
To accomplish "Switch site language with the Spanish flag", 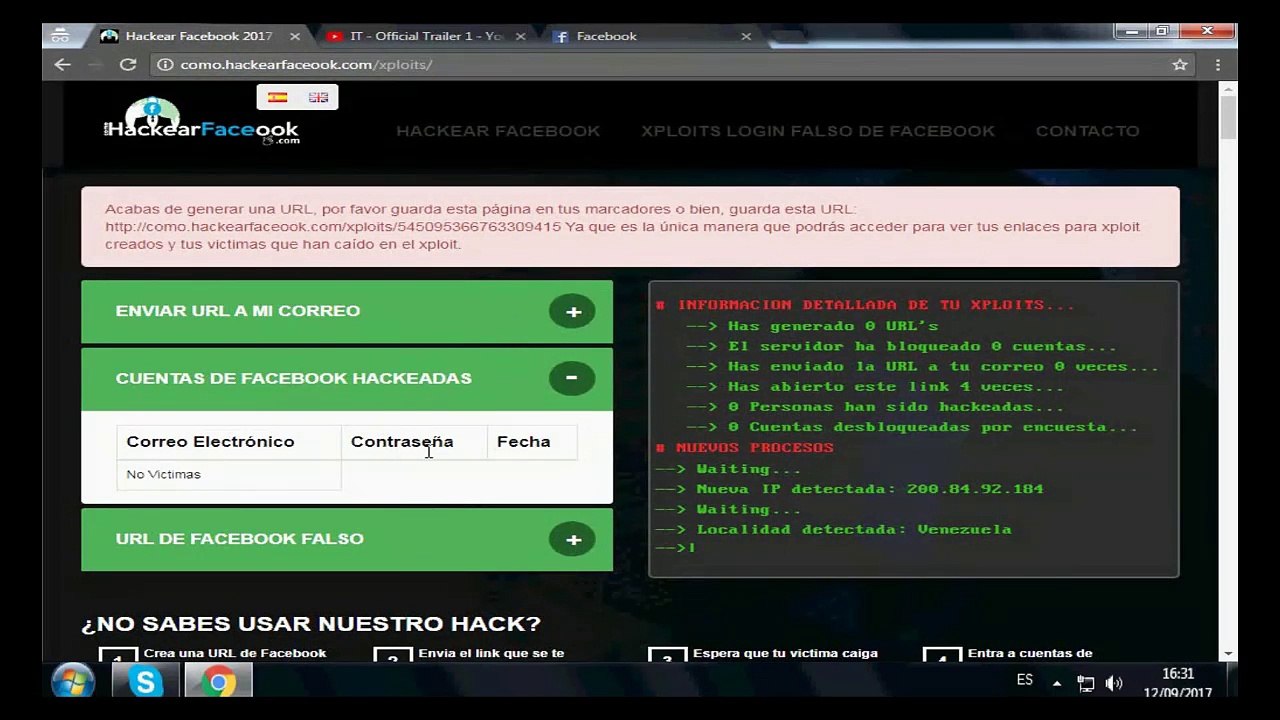I will click(277, 97).
